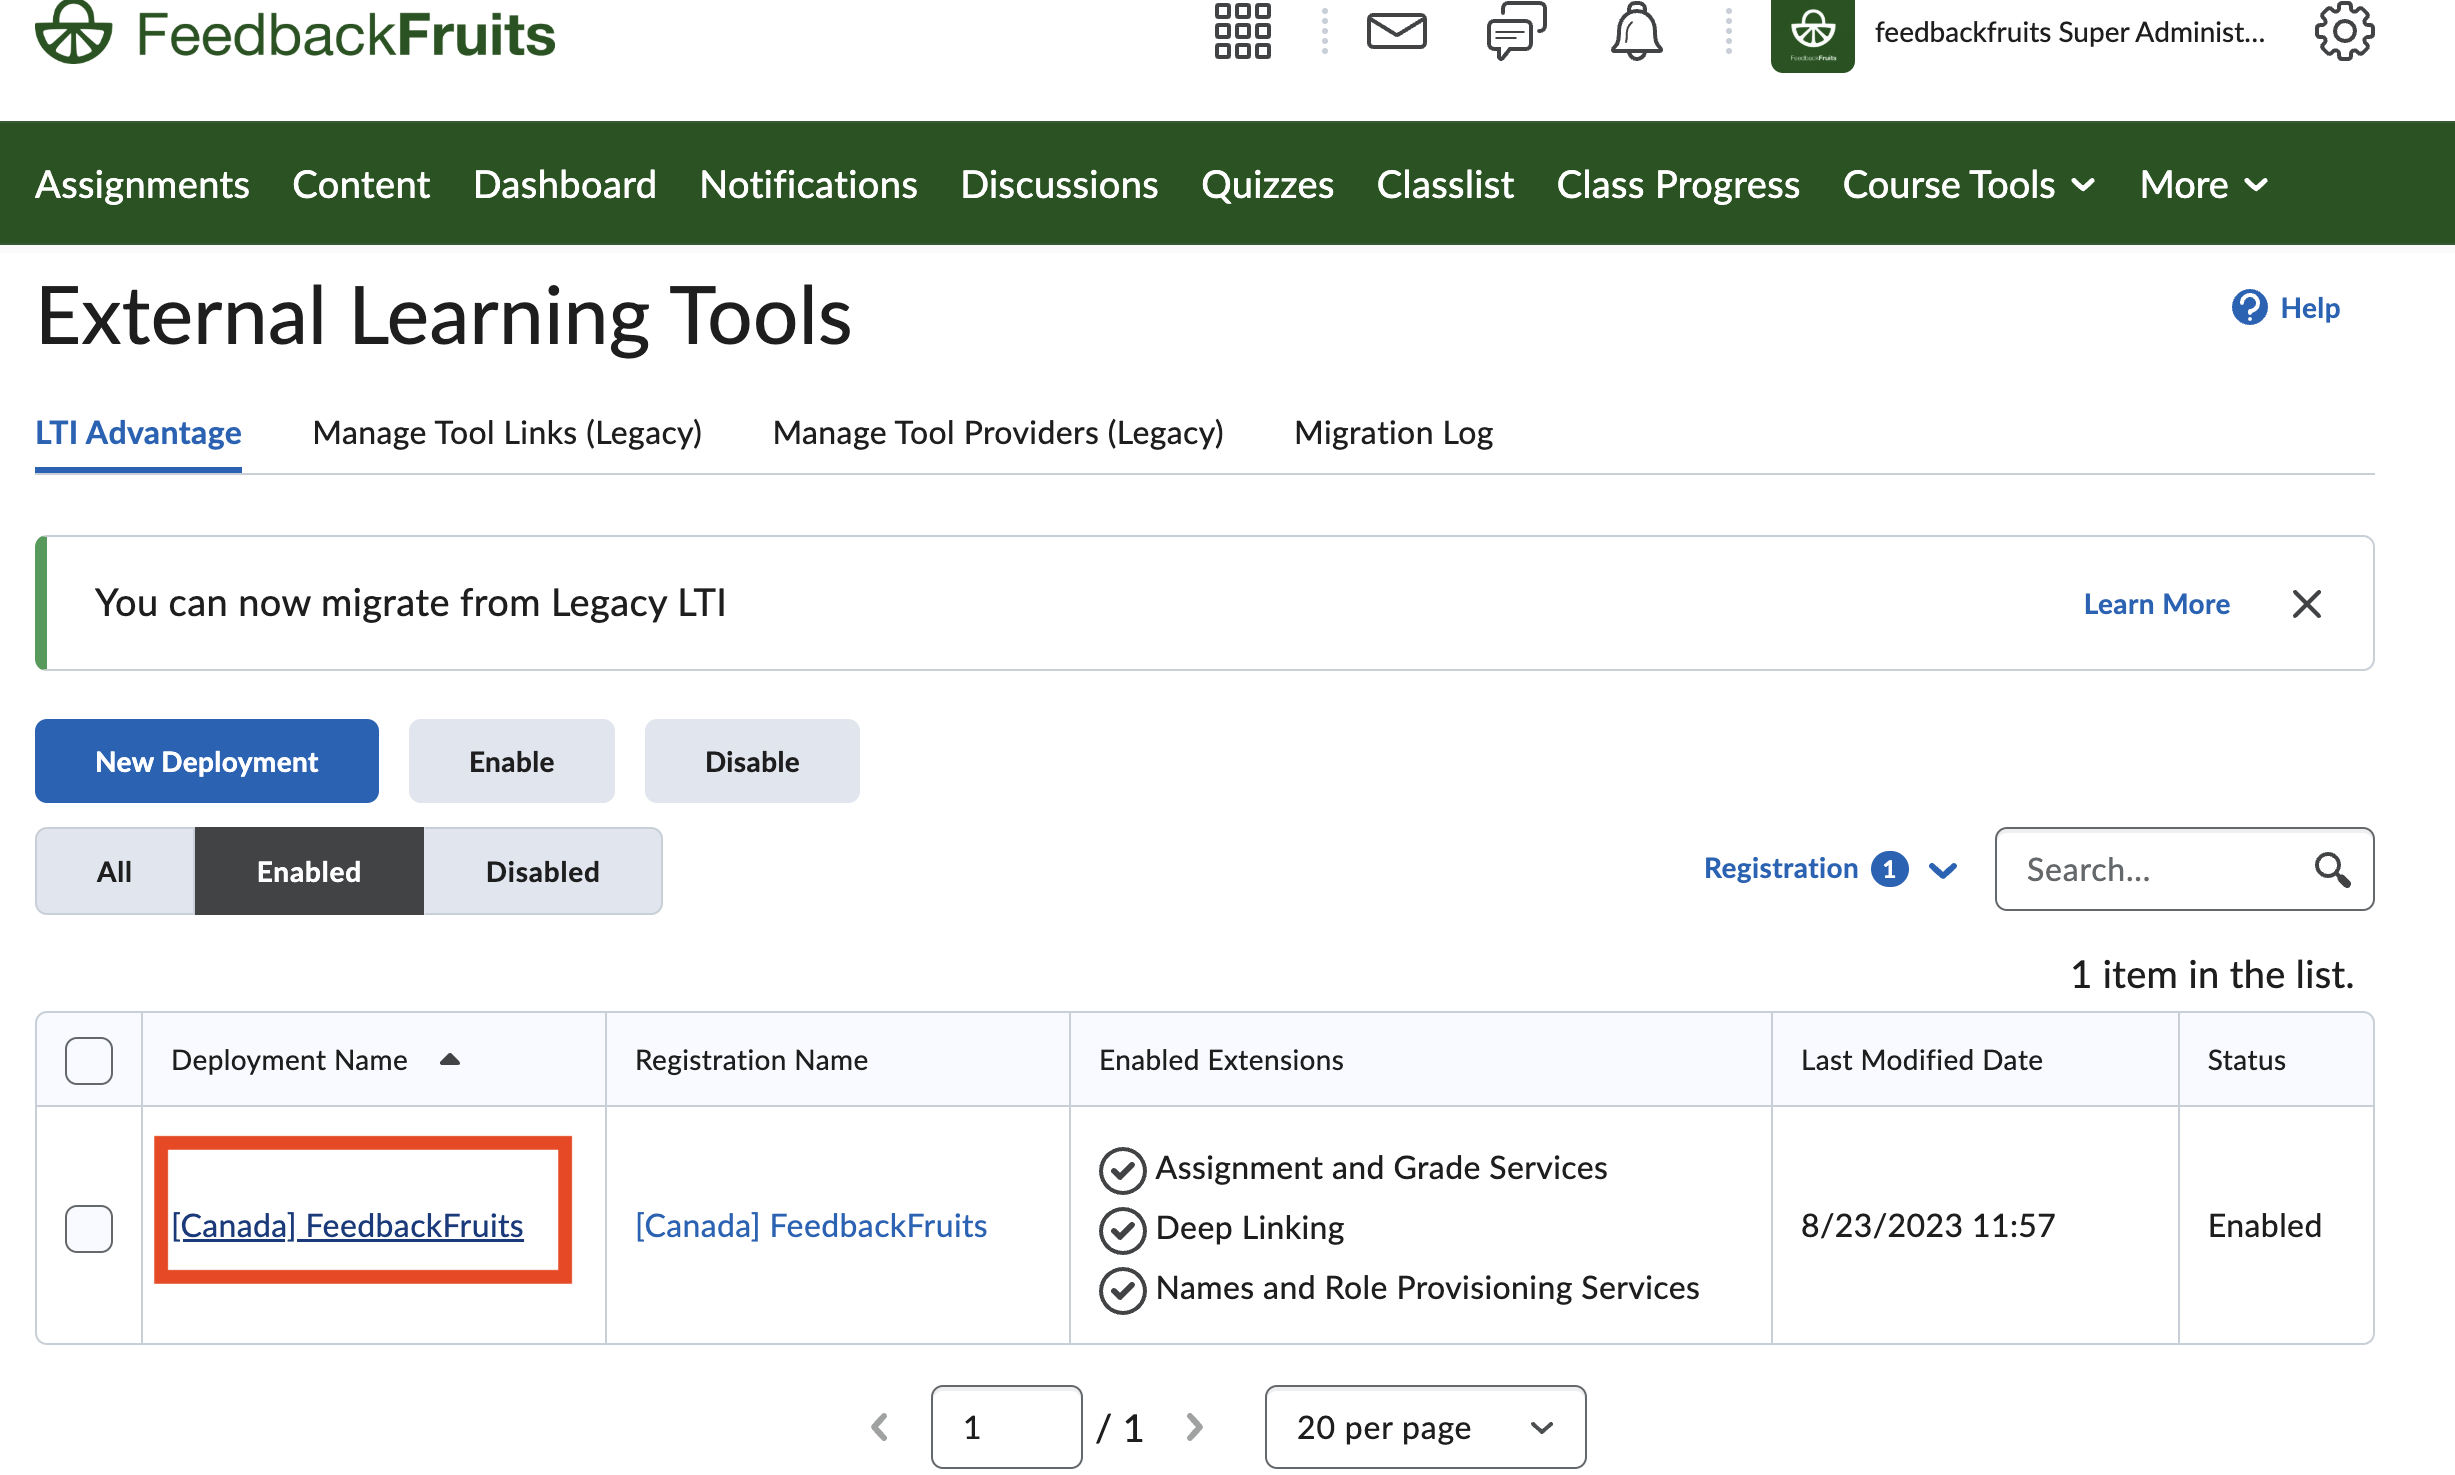This screenshot has height=1475, width=2455.
Task: Click the '1 item in the list.' text
Action: [x=2212, y=974]
